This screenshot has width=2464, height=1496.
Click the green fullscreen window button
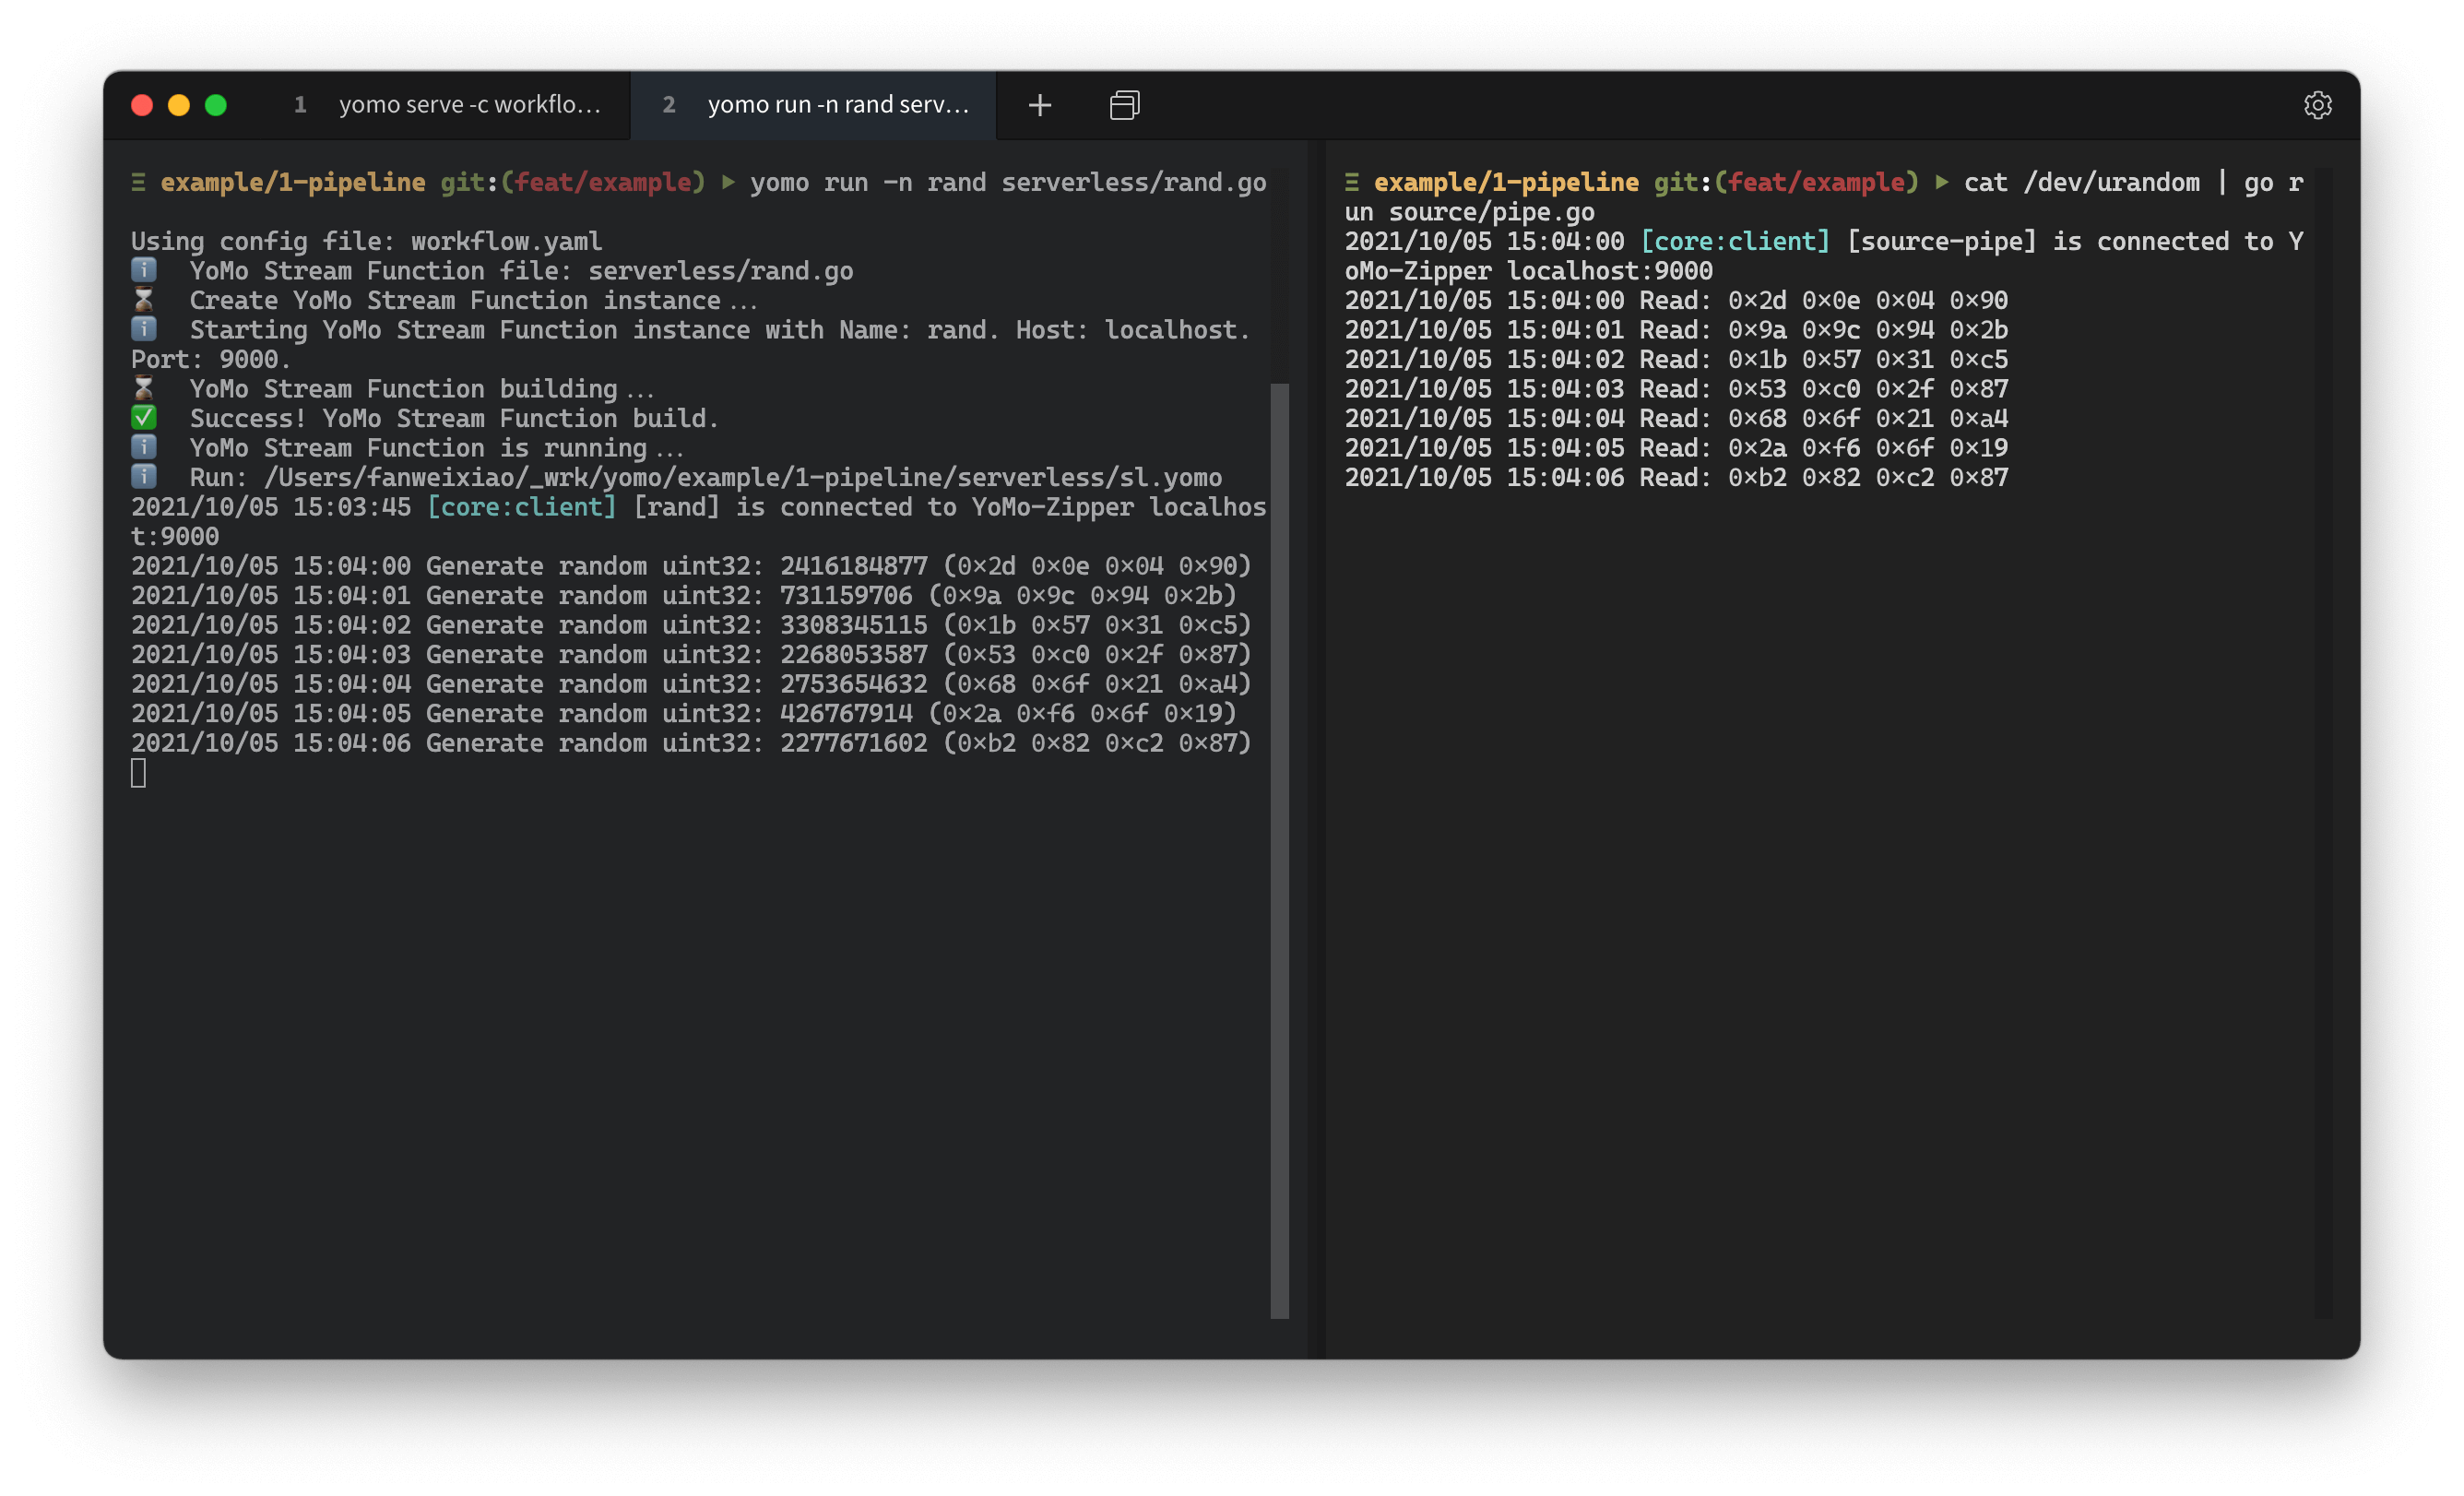[216, 105]
